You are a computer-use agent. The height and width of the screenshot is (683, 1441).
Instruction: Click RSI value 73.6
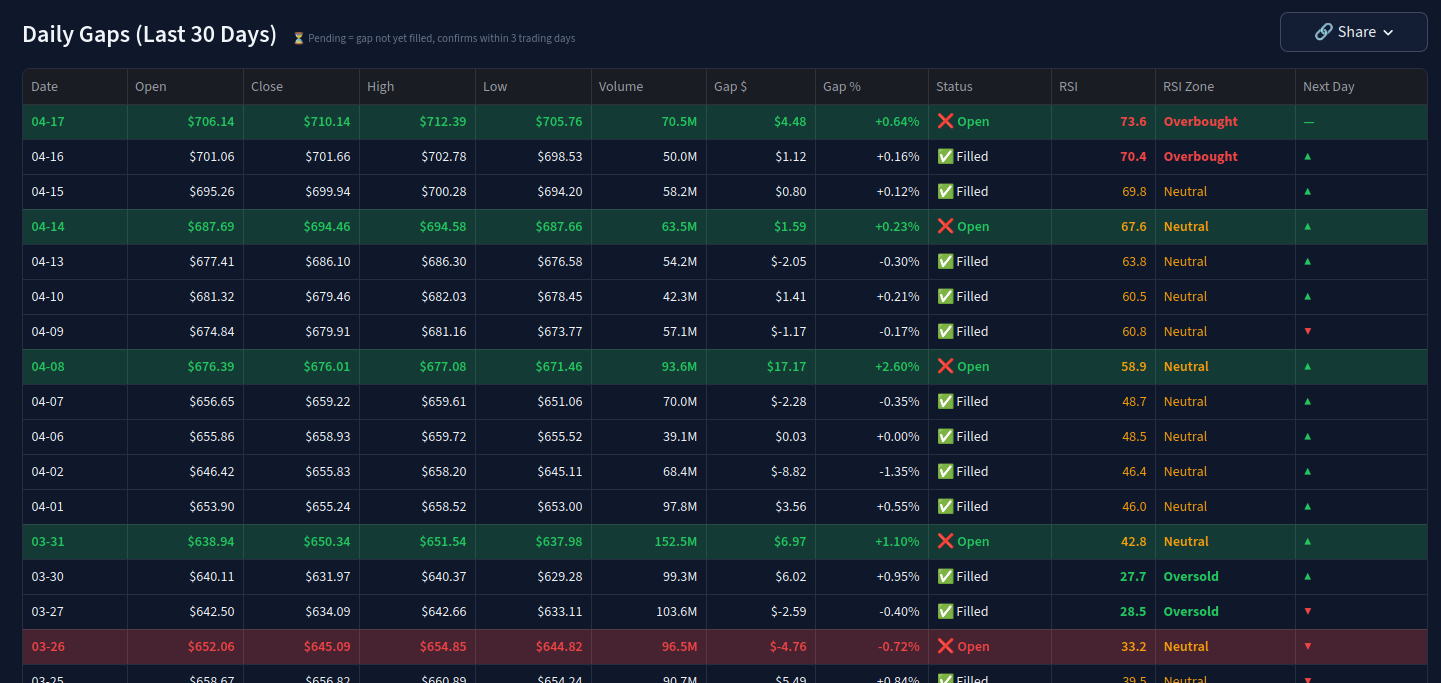(1134, 121)
